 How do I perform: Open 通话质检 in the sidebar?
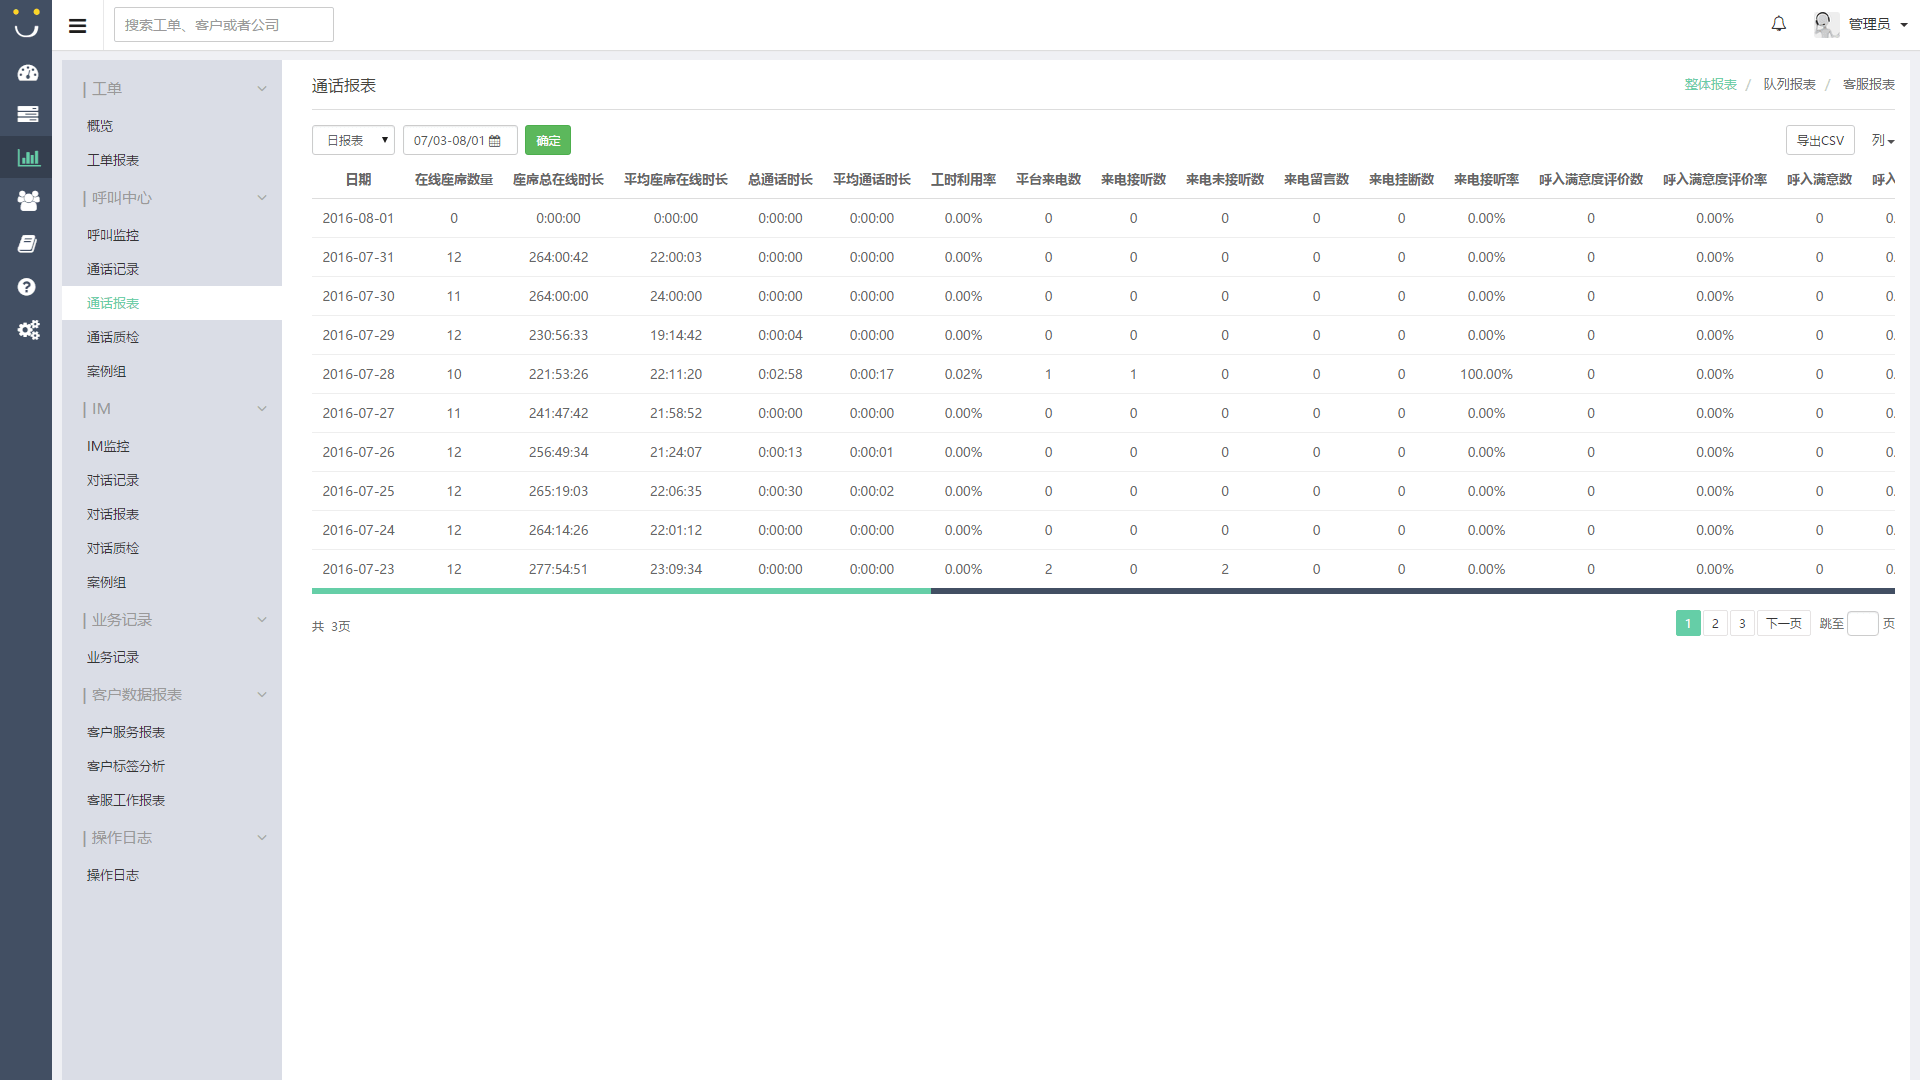pos(113,337)
